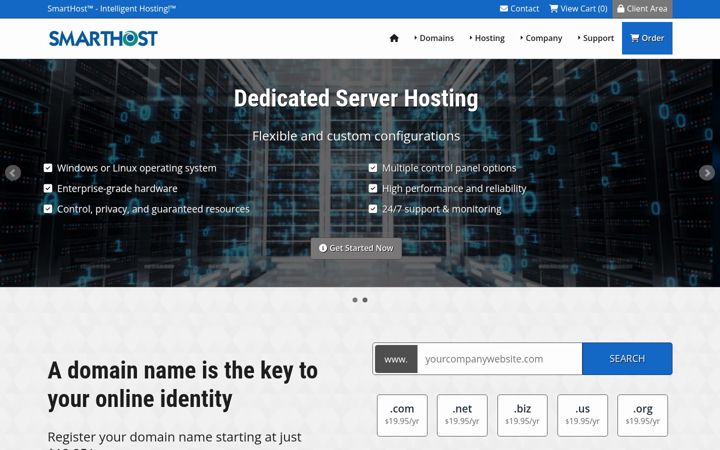The height and width of the screenshot is (450, 720).
Task: Click checkbox next to 24/7 support & monitoring
Action: [373, 209]
